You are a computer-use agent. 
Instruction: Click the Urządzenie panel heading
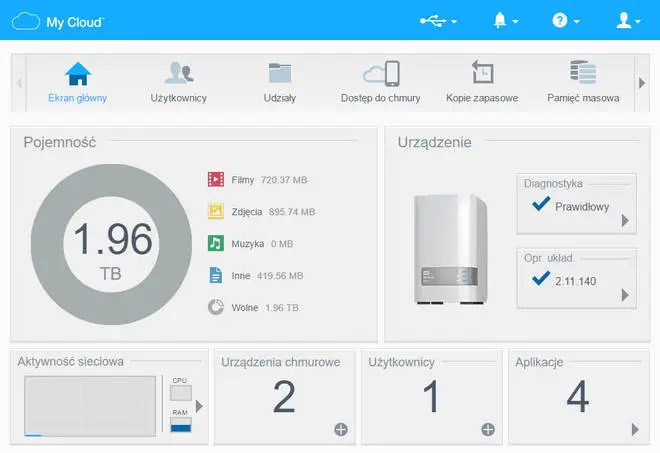click(434, 142)
